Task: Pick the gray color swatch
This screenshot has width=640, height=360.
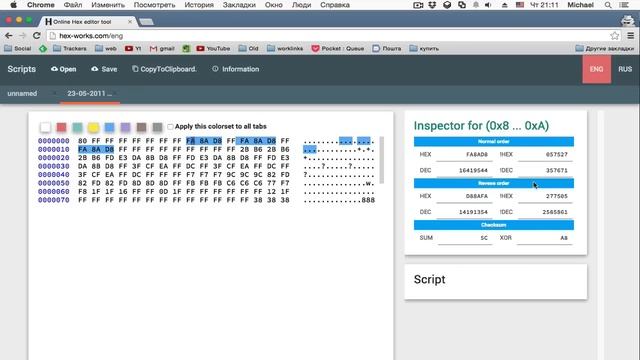Action: 157,127
